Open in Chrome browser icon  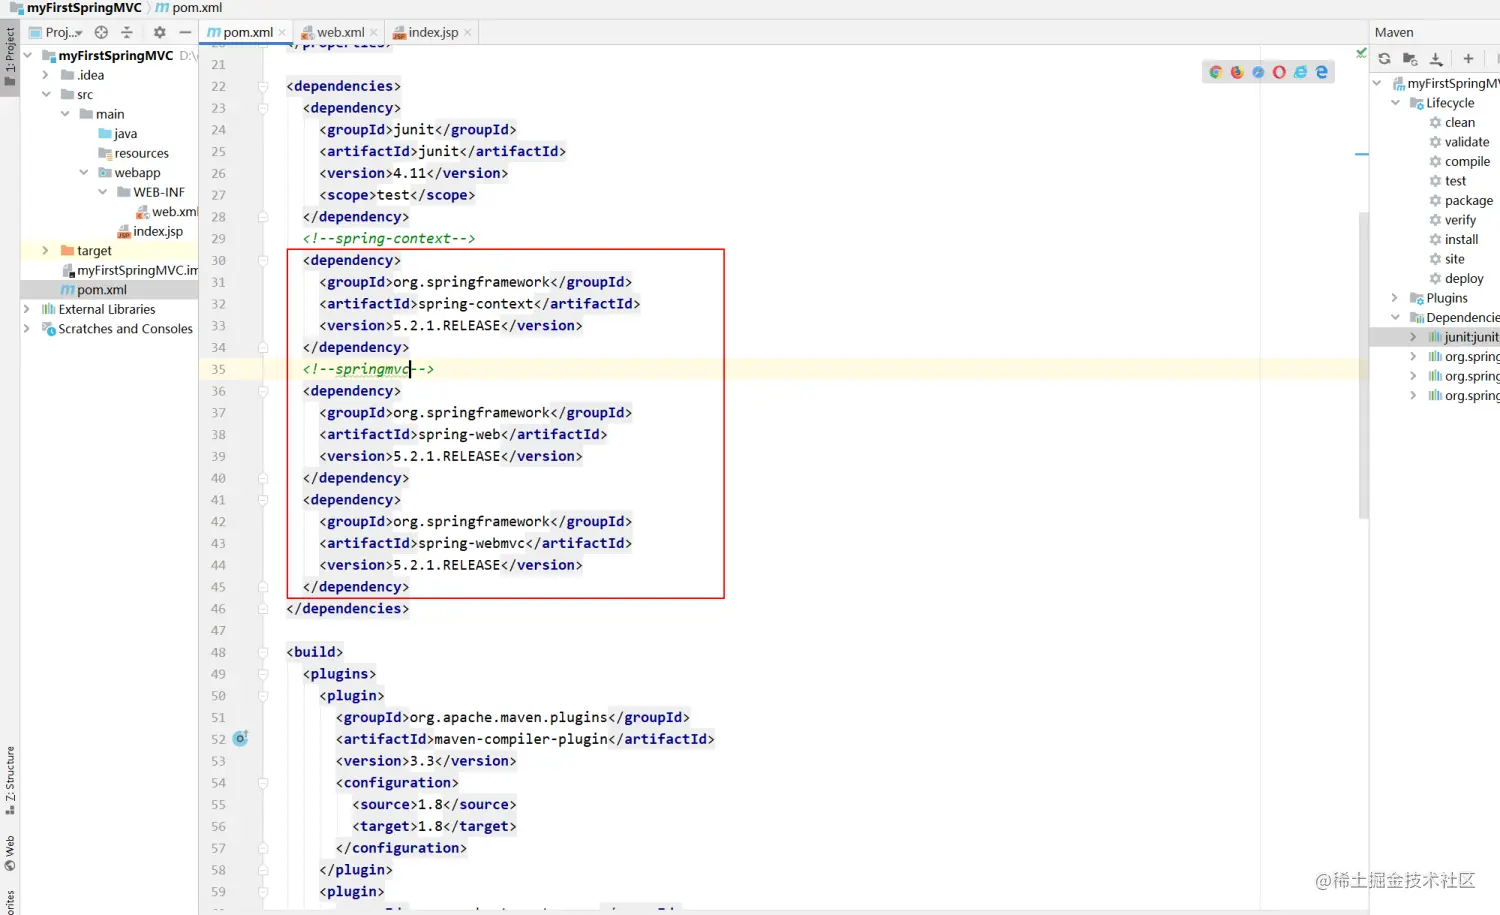pos(1216,72)
